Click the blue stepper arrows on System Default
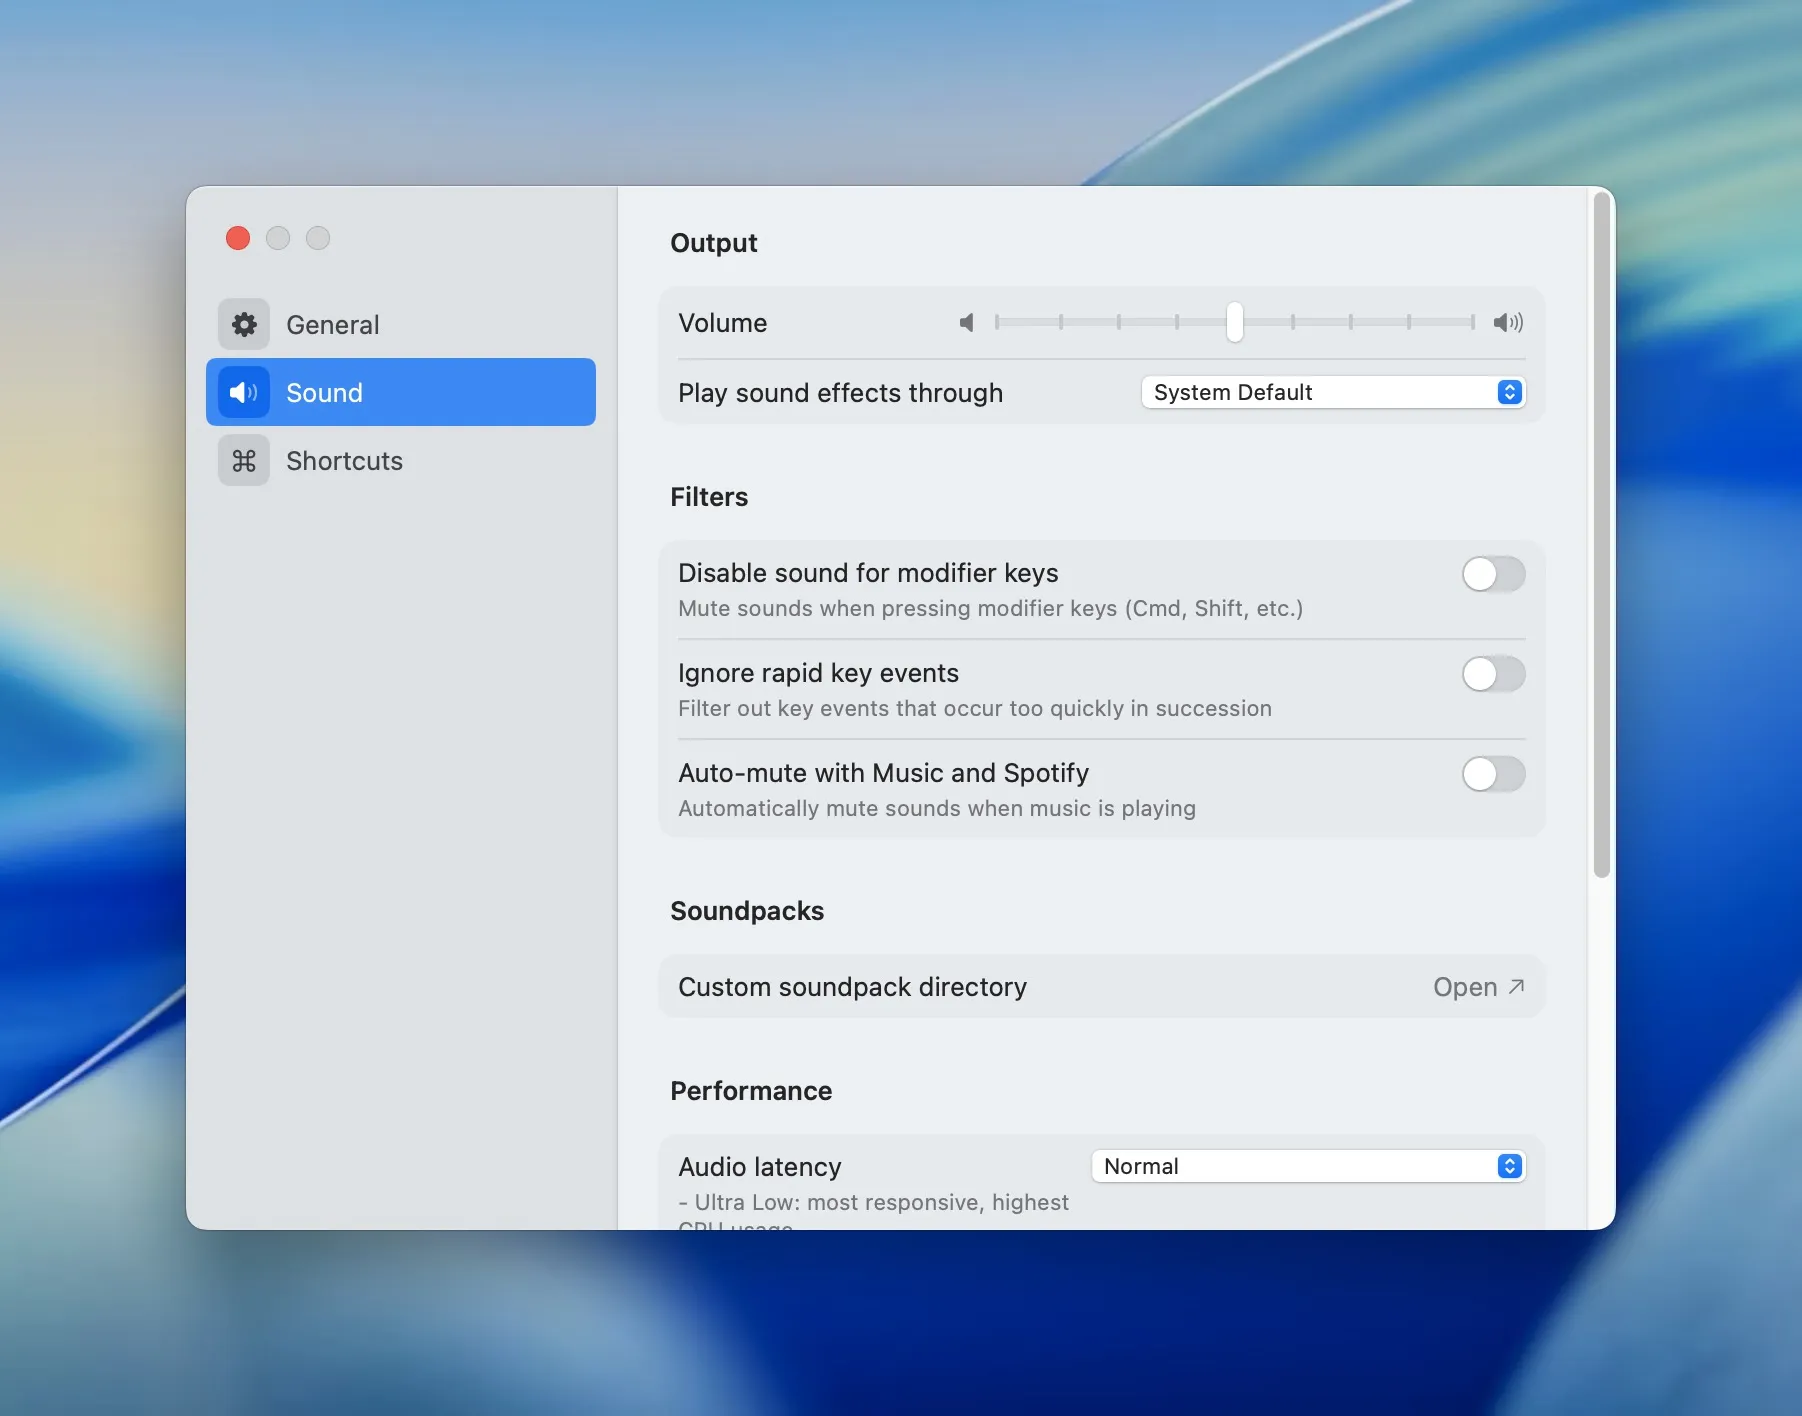 click(1509, 392)
